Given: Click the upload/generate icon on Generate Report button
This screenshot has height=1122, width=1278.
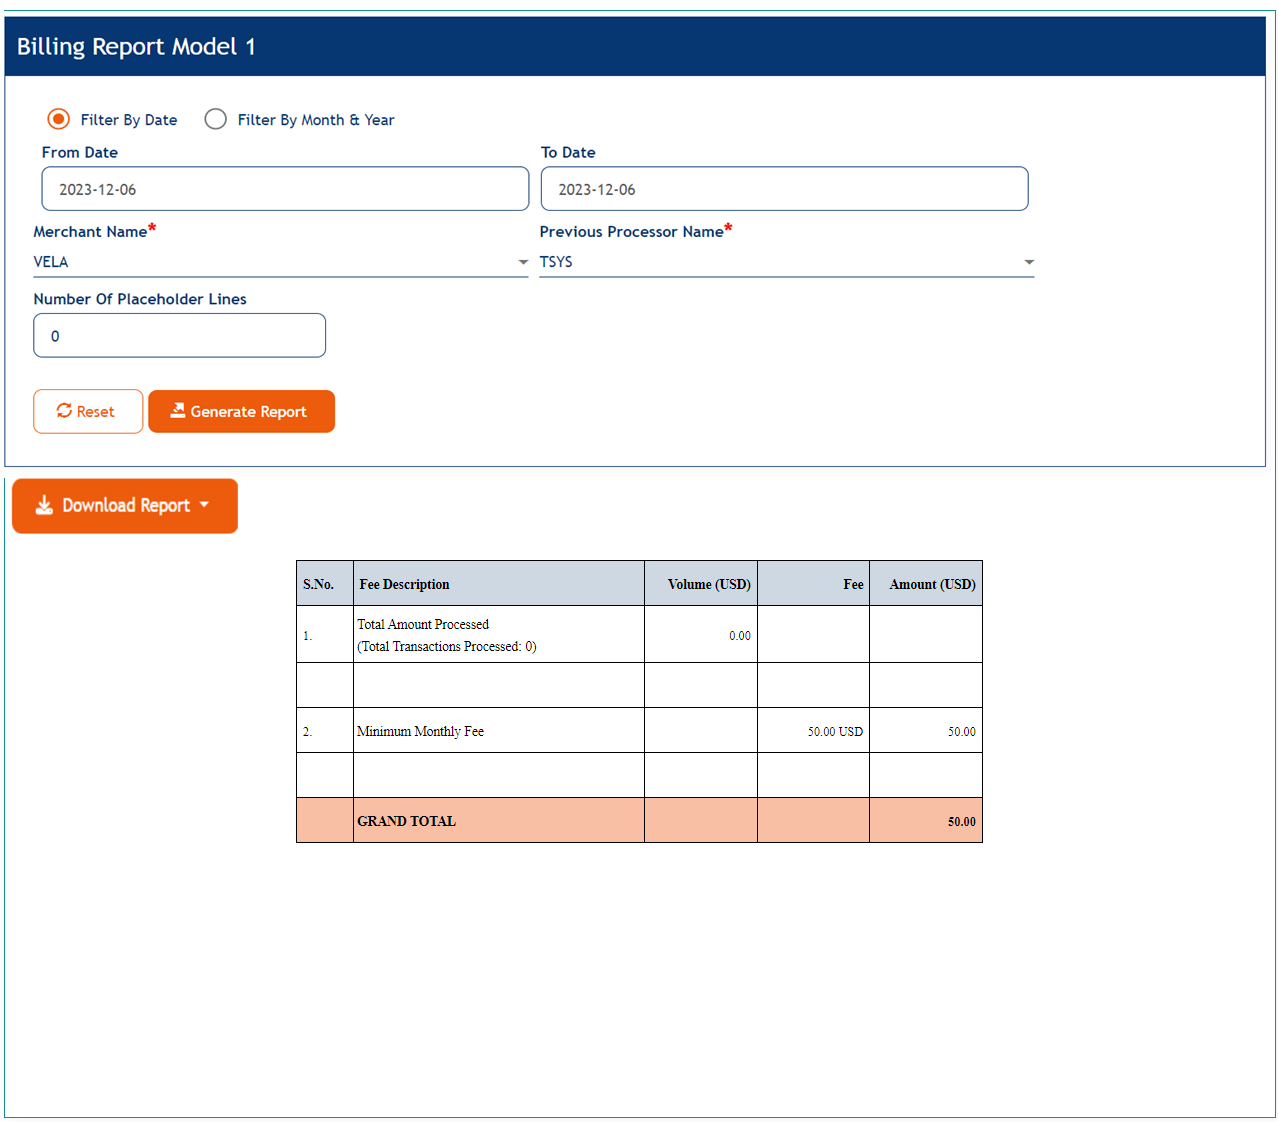Looking at the screenshot, I should (178, 410).
